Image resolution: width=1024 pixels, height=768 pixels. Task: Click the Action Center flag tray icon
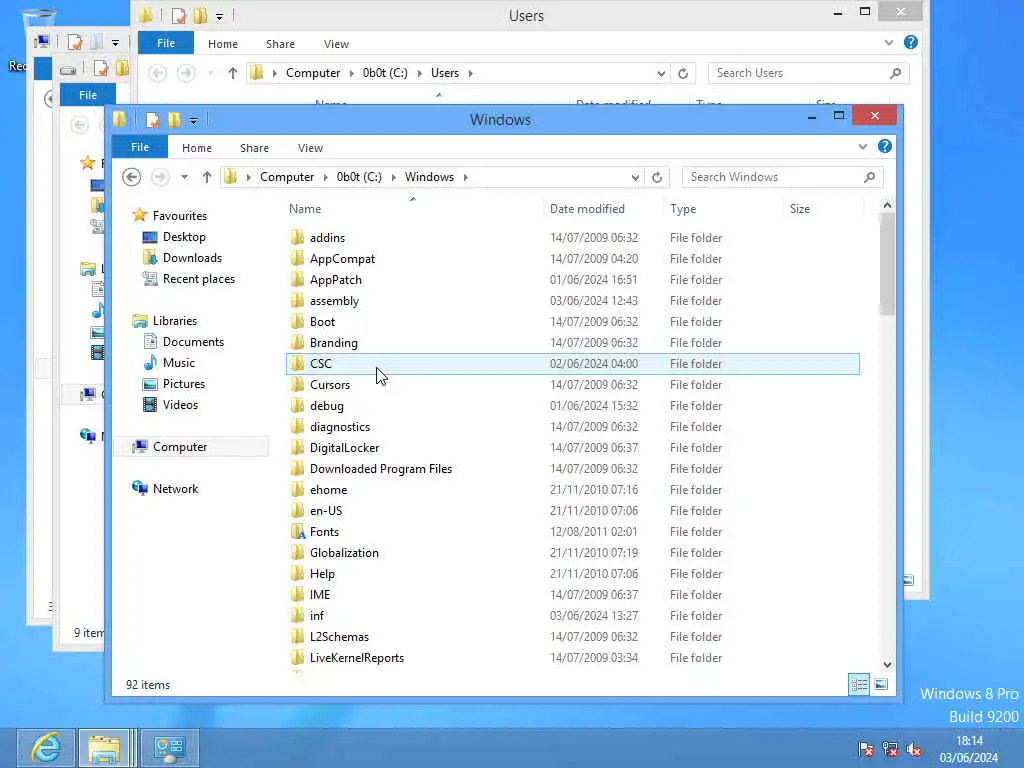tap(866, 748)
